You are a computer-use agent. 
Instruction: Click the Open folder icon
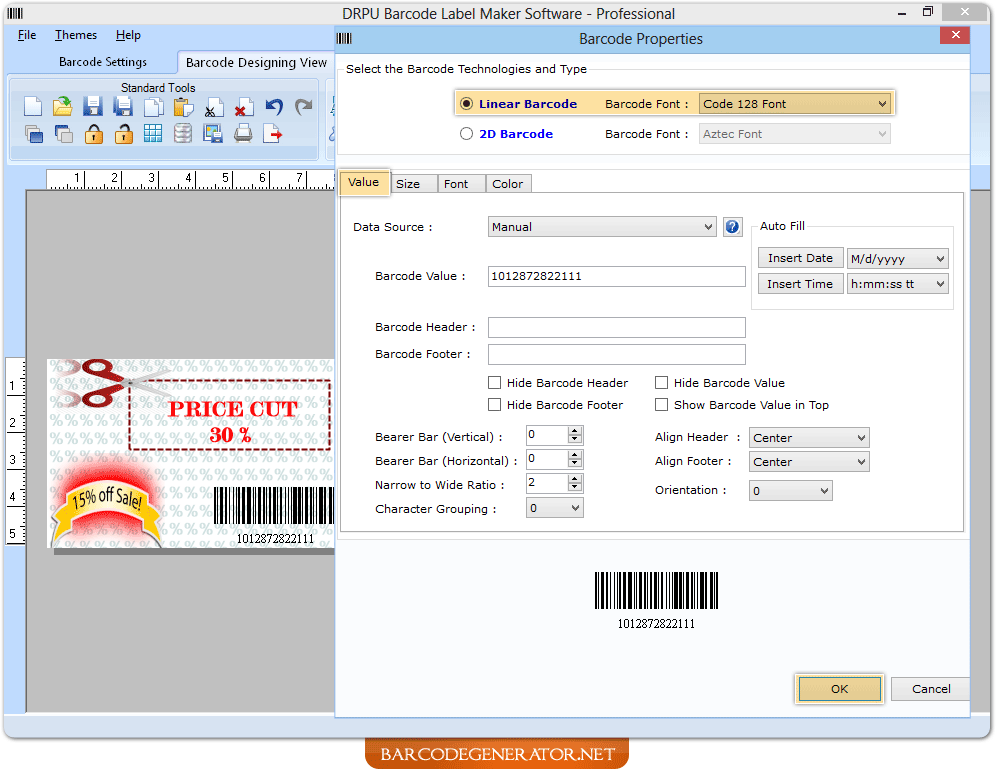(x=63, y=107)
